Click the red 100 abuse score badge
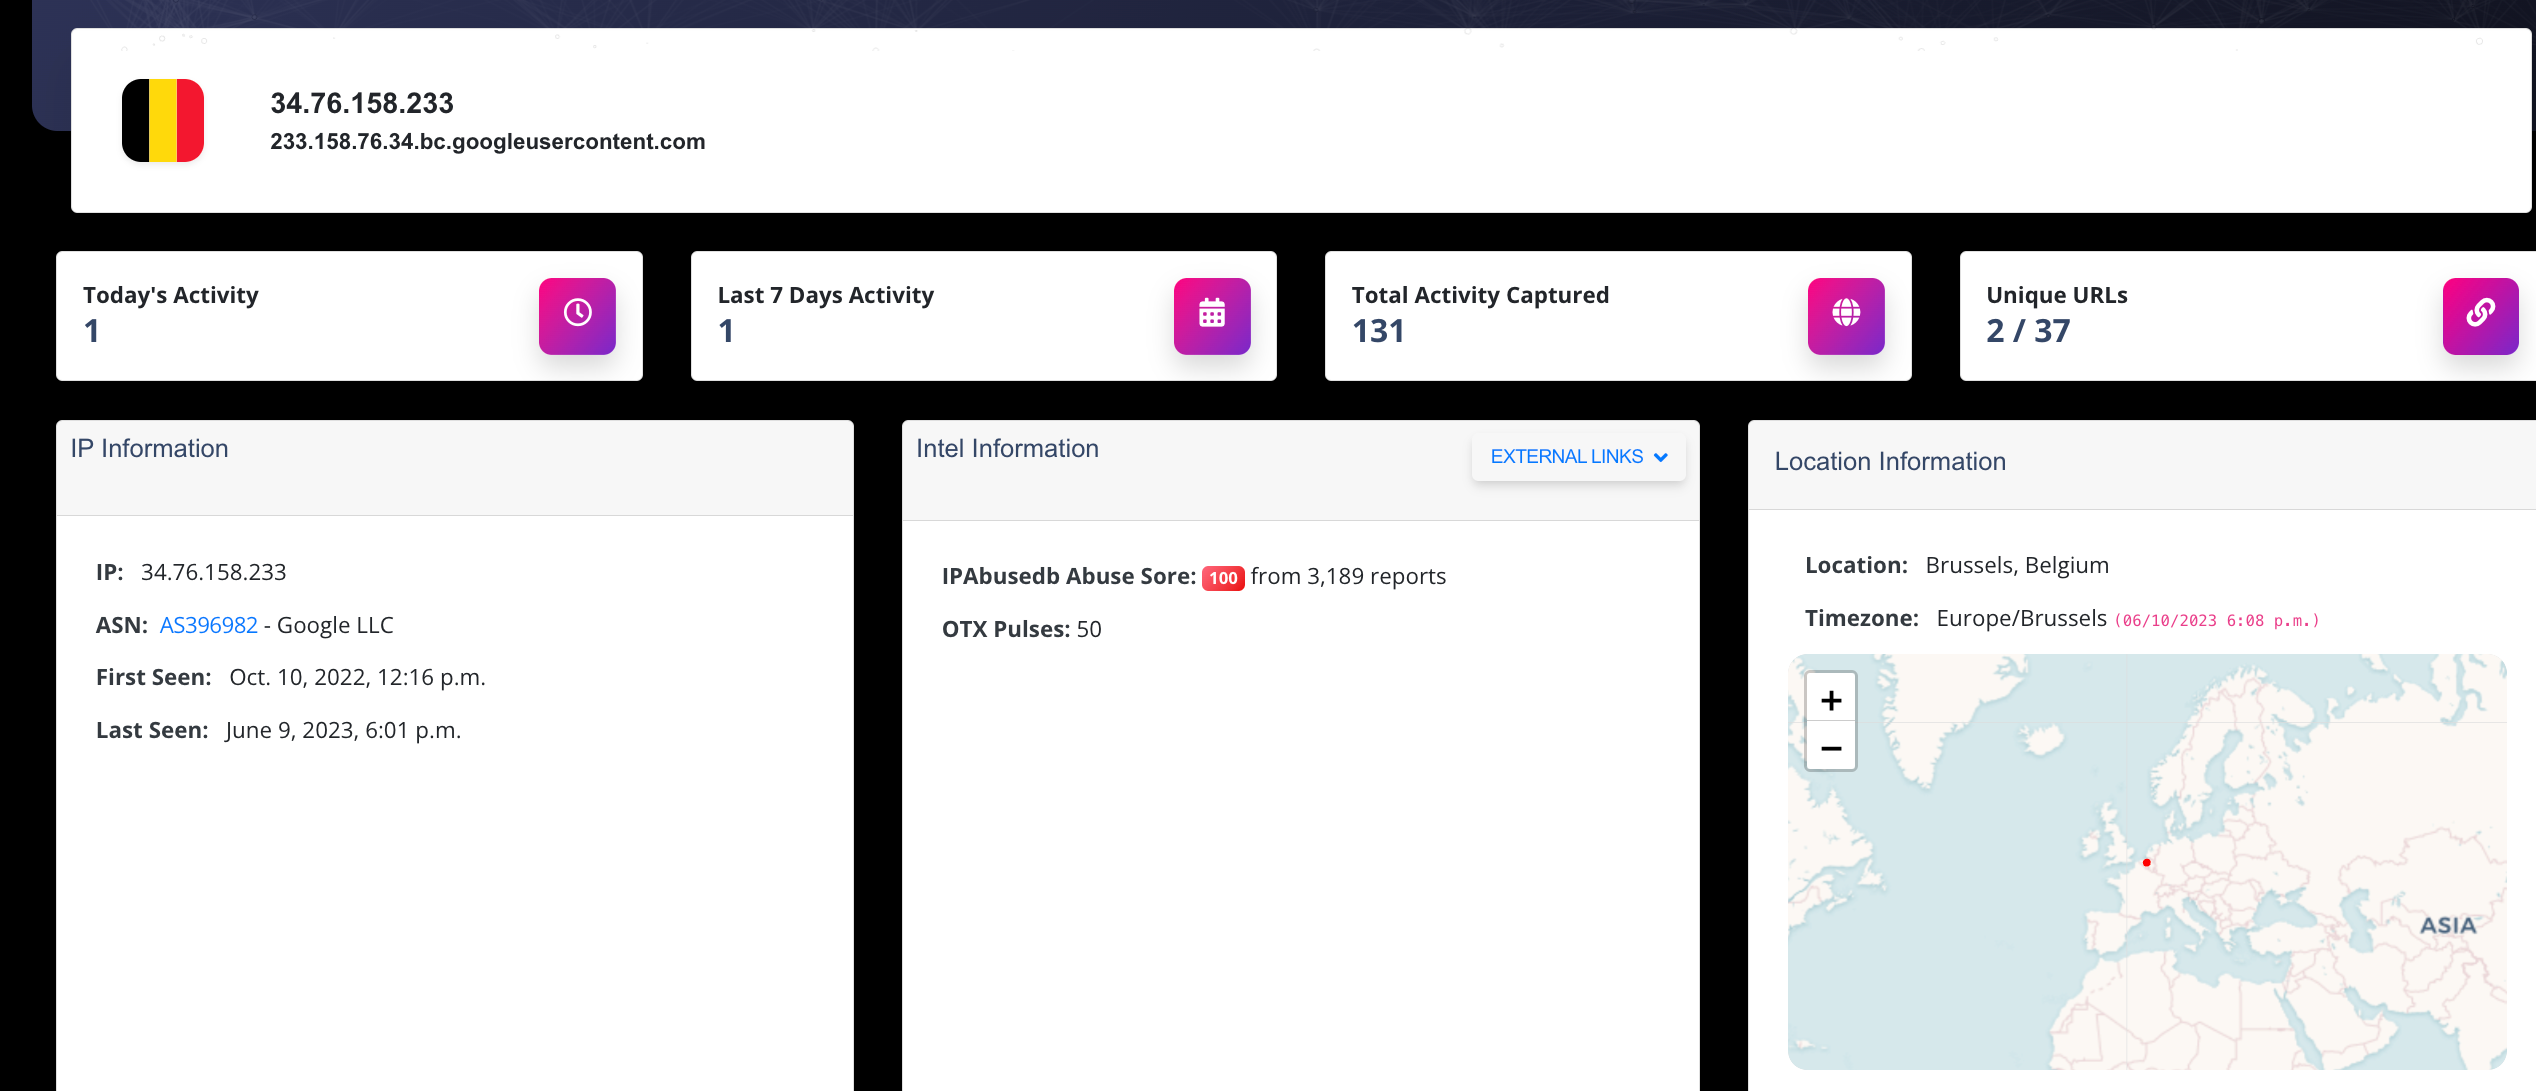The image size is (2536, 1091). pos(1222,578)
